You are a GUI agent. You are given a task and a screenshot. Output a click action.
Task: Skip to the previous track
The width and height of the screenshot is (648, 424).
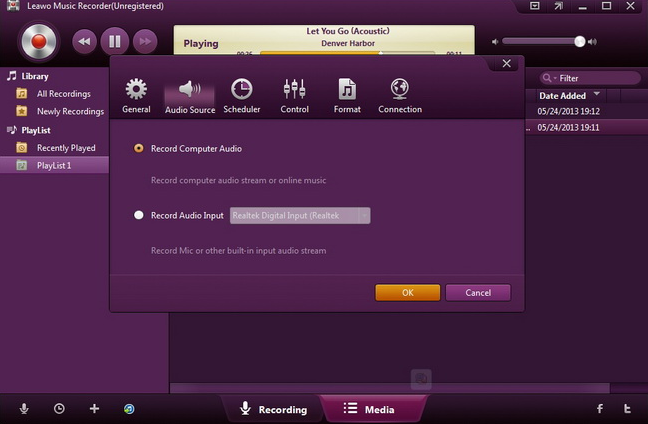pyautogui.click(x=84, y=41)
